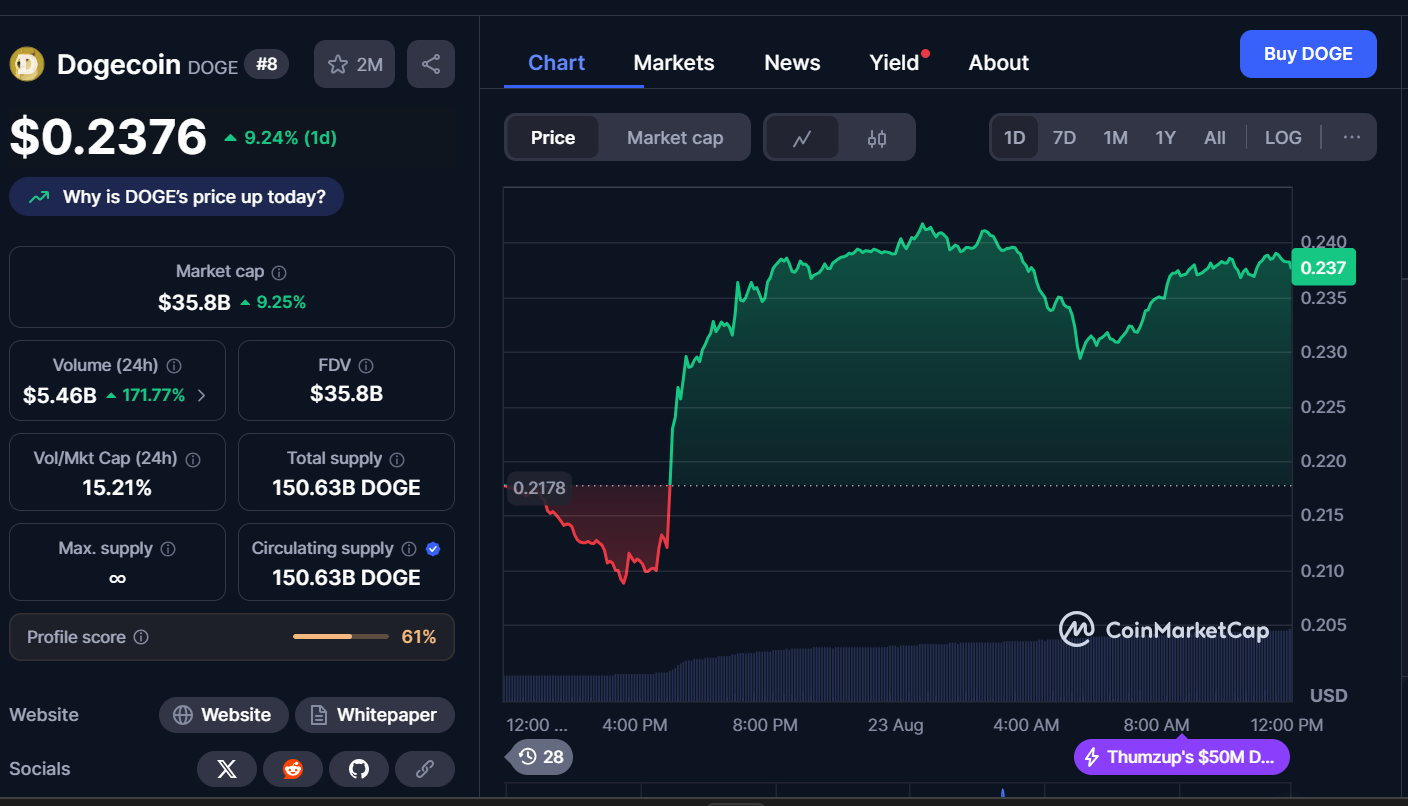This screenshot has width=1408, height=806.
Task: Click the trending arrow icon in price question
Action: tap(39, 197)
